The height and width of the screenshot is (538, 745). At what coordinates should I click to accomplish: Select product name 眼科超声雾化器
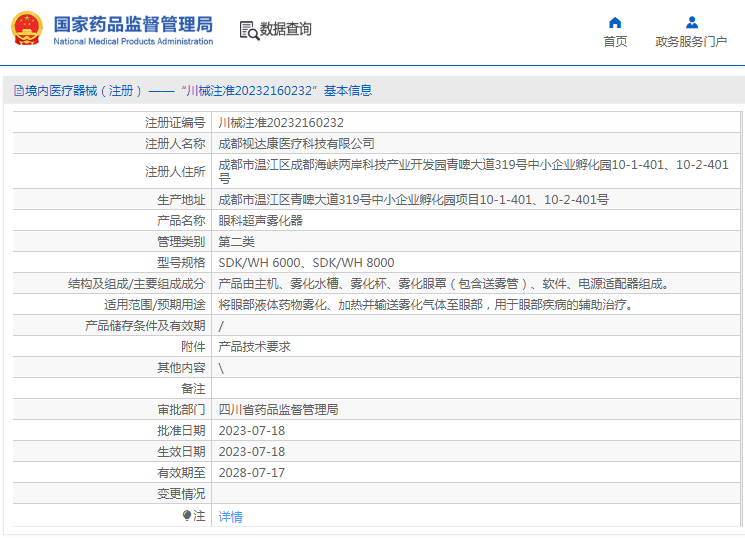(x=260, y=221)
